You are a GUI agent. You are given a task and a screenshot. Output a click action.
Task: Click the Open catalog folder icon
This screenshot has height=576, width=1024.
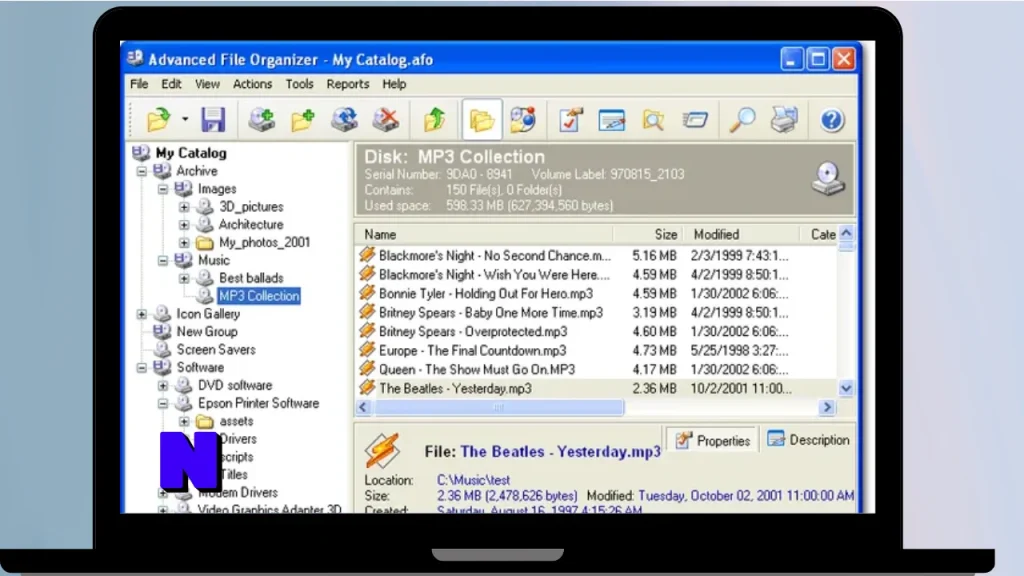pyautogui.click(x=158, y=120)
